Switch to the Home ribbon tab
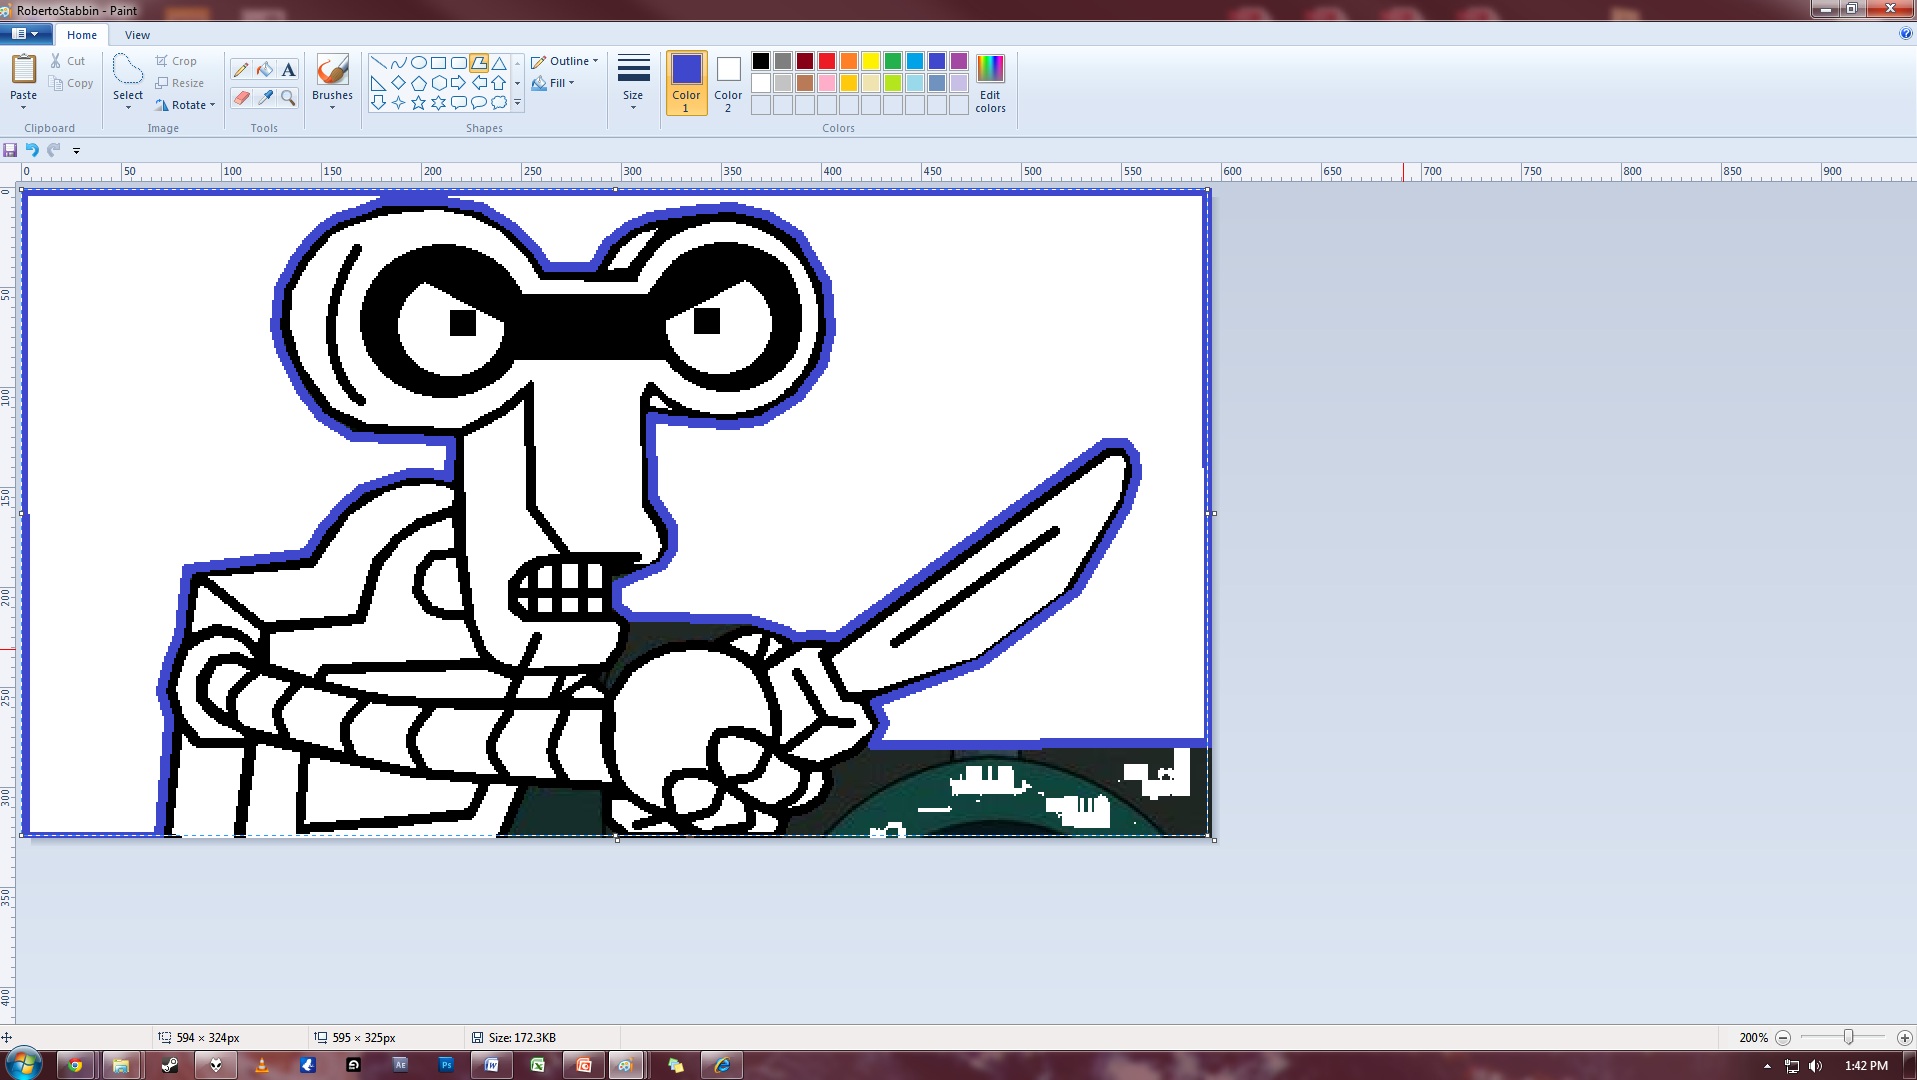 82,35
